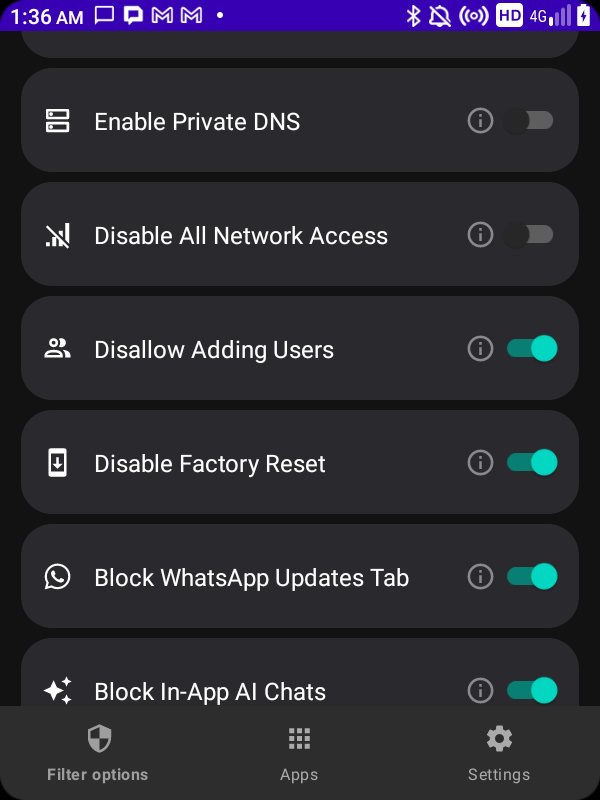The image size is (600, 800).
Task: Click the factory reset phone icon
Action: tap(59, 462)
